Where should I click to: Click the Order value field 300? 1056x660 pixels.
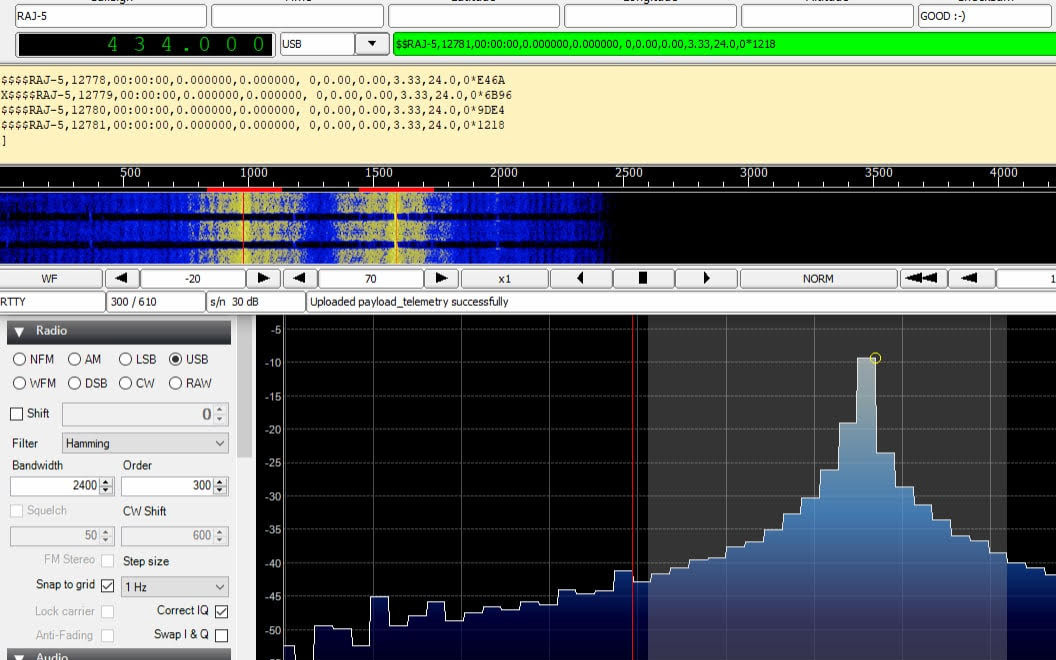(168, 486)
